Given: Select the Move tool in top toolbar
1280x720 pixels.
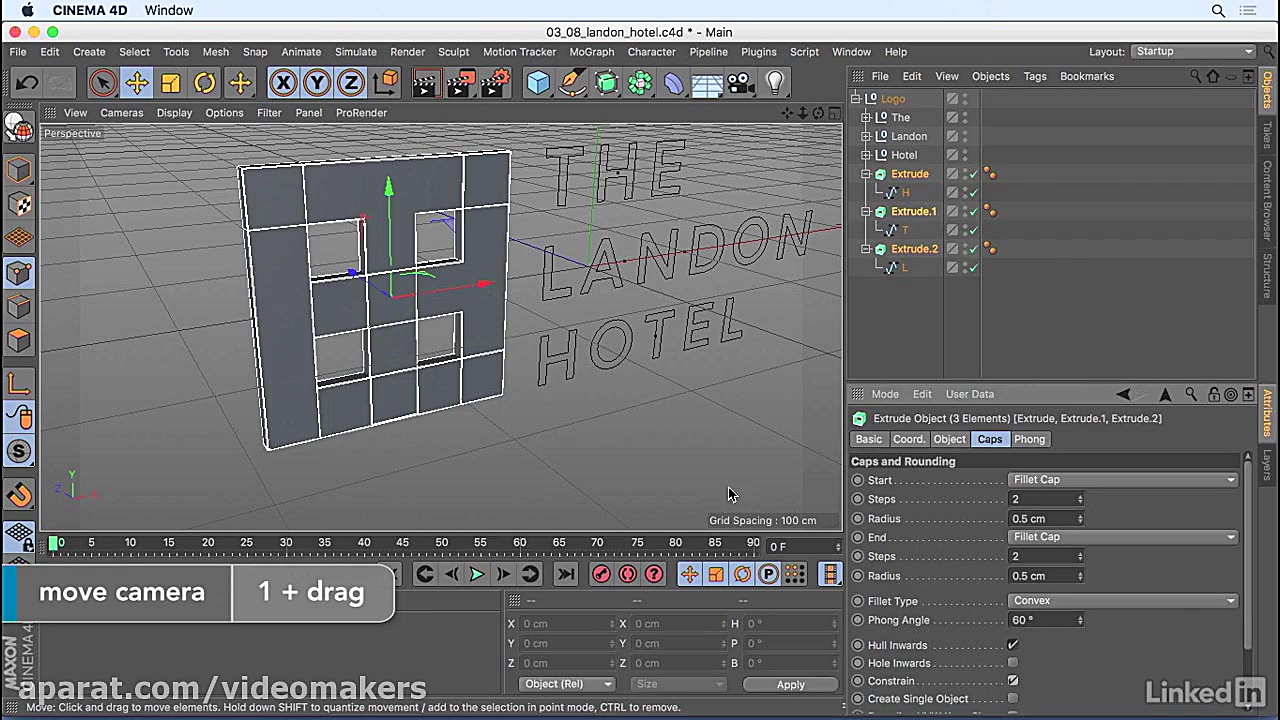Looking at the screenshot, I should pos(137,83).
